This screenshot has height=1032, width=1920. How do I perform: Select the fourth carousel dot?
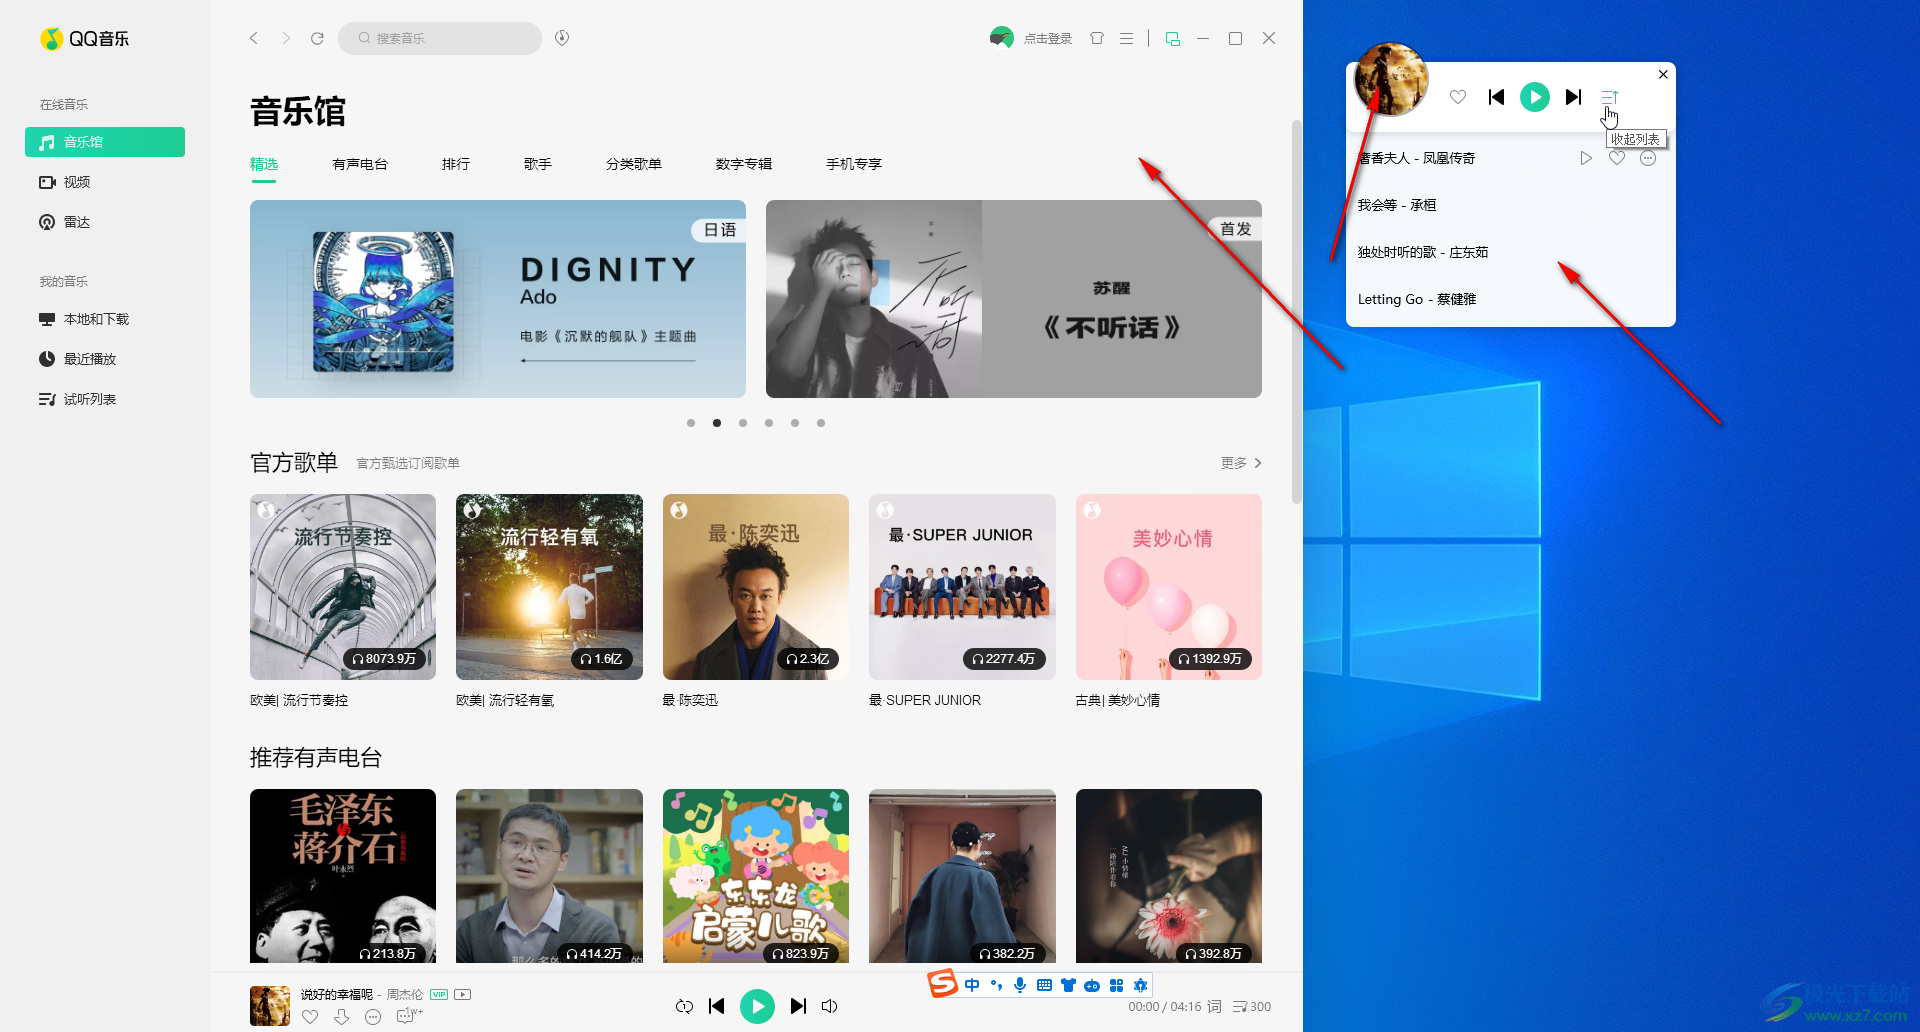[x=769, y=423]
